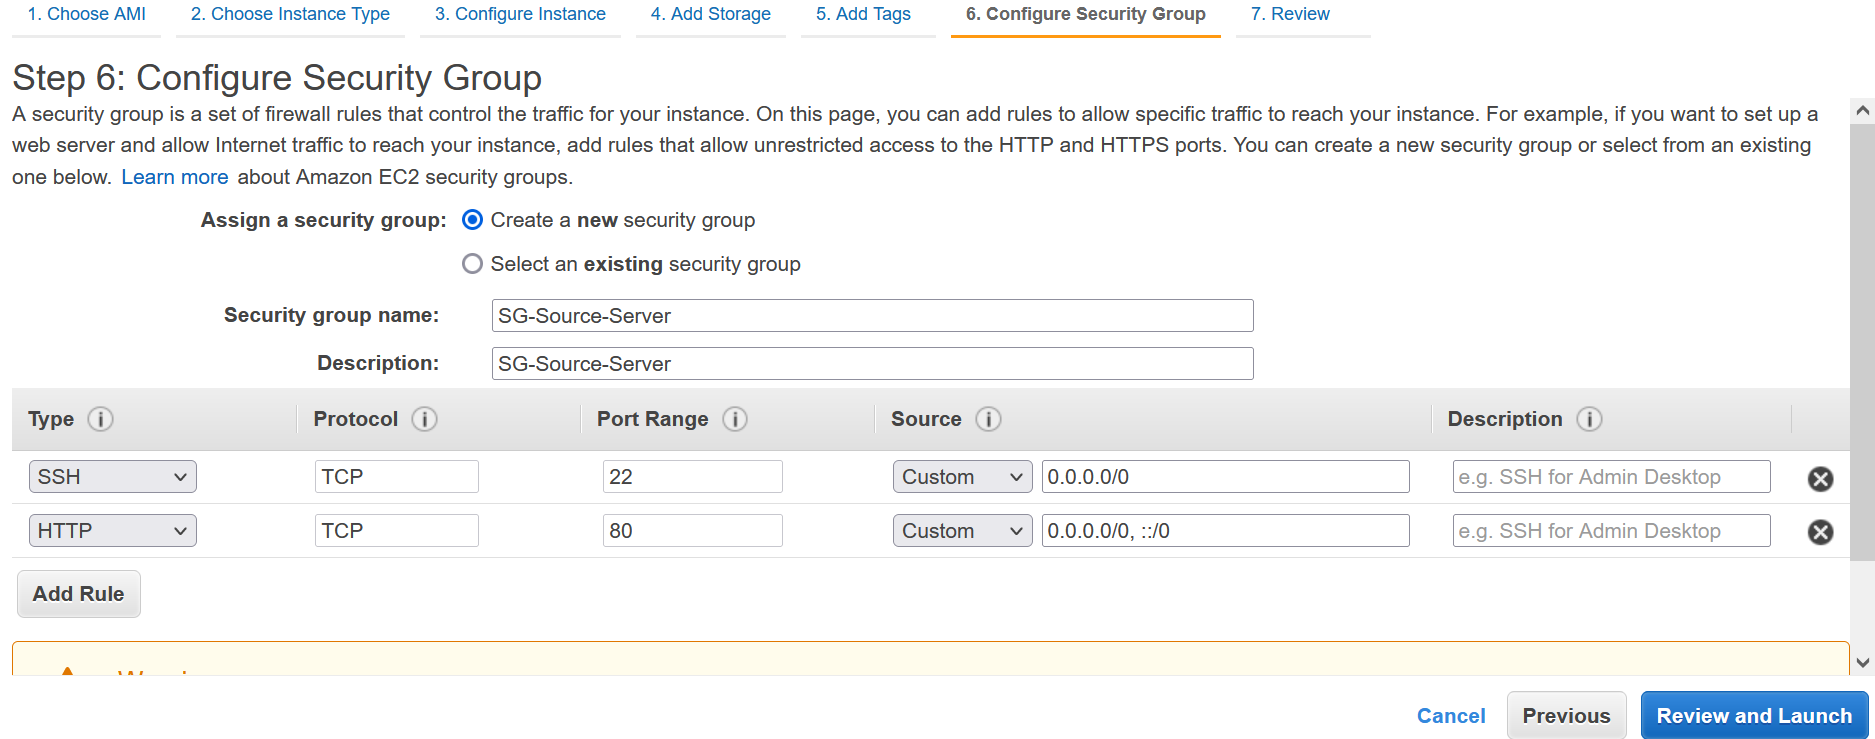The height and width of the screenshot is (739, 1875).
Task: Go to 6. Configure Security Group step
Action: click(x=1085, y=14)
